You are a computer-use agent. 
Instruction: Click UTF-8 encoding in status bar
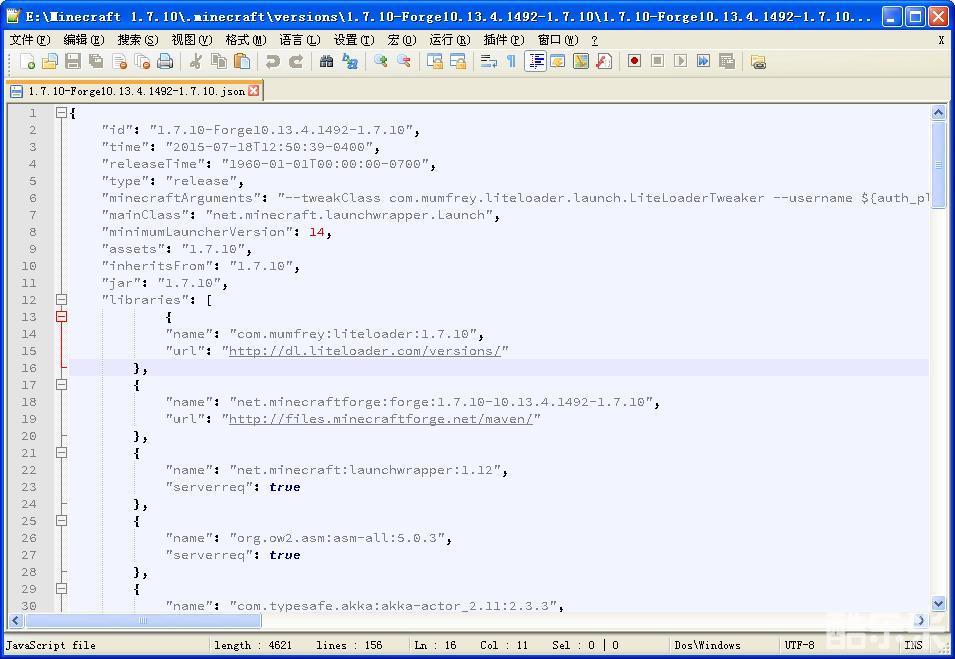(799, 645)
